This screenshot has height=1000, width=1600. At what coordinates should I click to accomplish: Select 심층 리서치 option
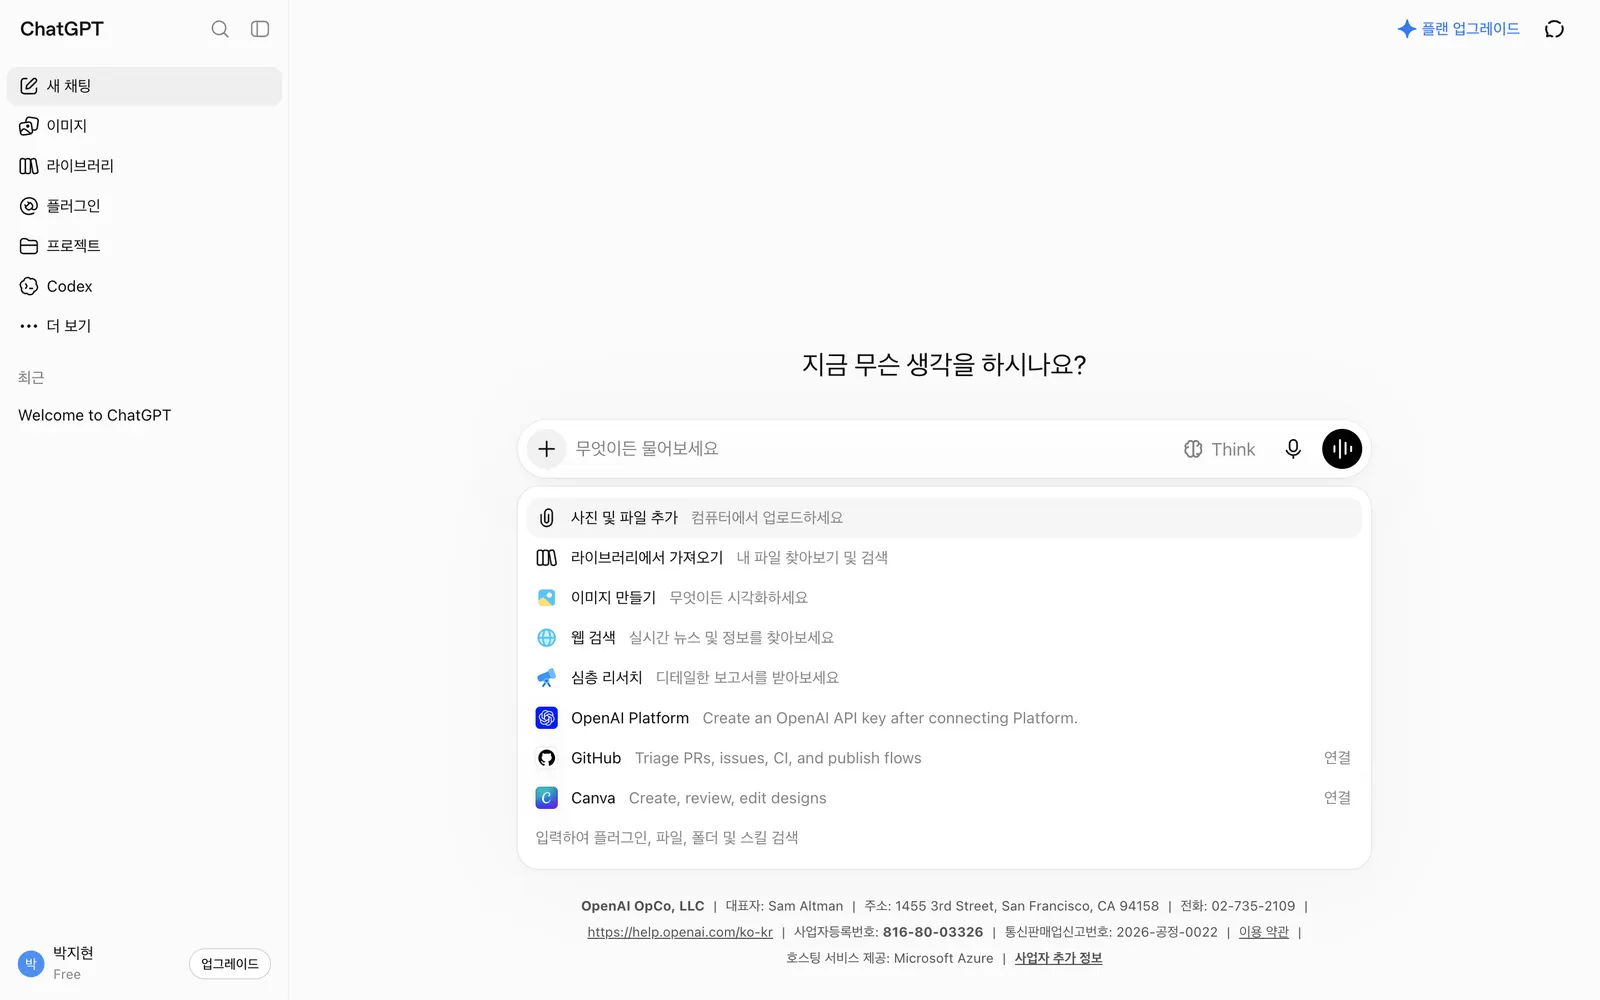point(944,678)
